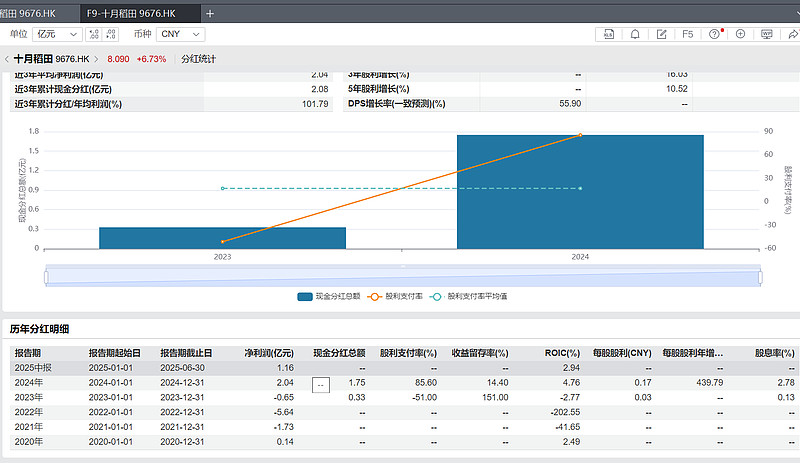The image size is (800, 463).
Task: Click the WP monitor icon
Action: [x=767, y=34]
